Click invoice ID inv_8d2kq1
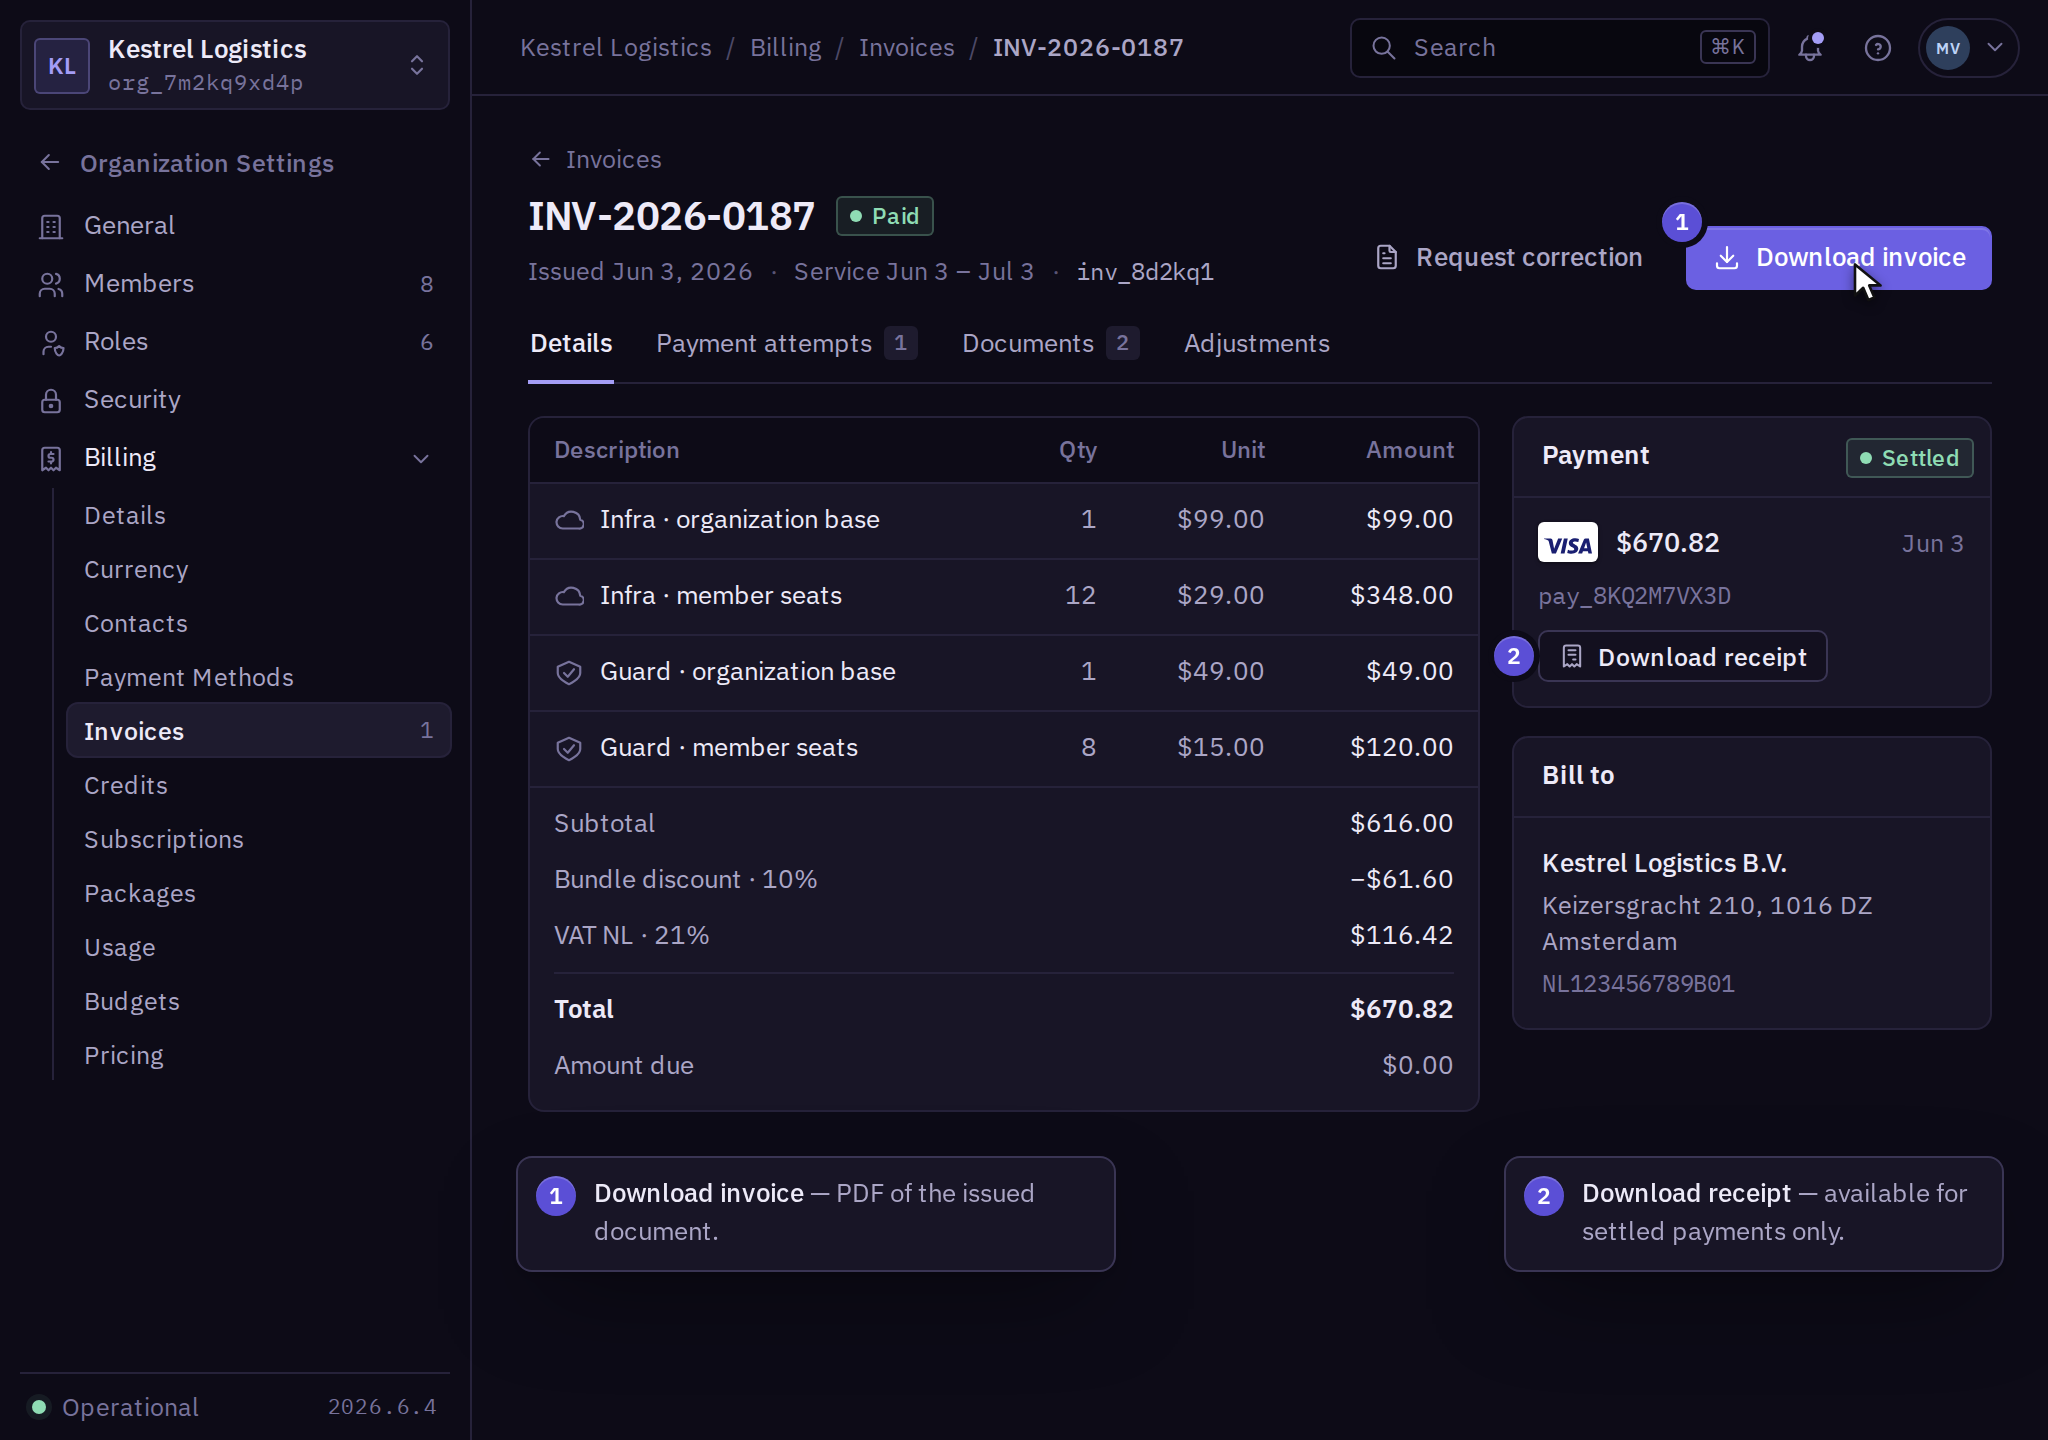 (x=1145, y=272)
